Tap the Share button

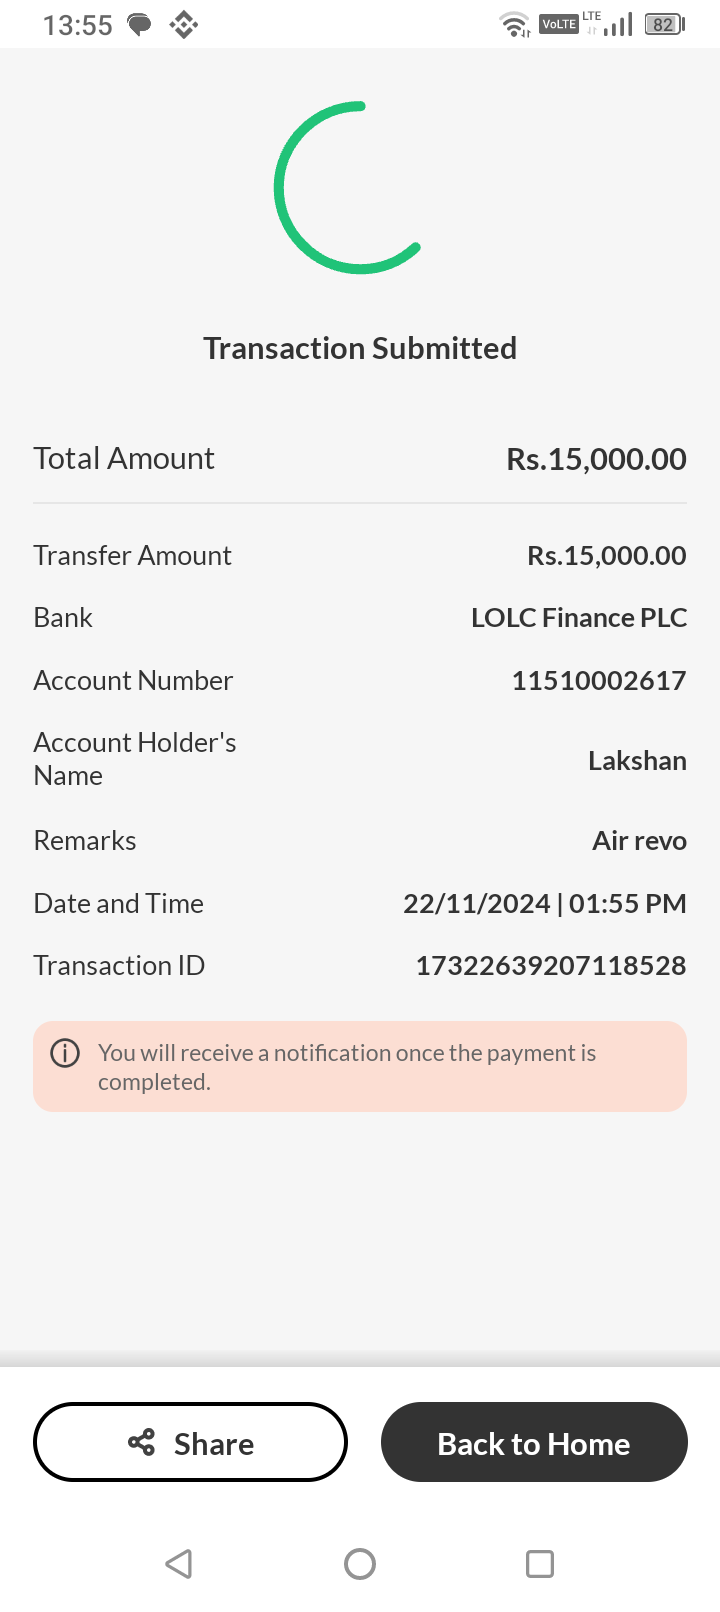click(x=190, y=1442)
